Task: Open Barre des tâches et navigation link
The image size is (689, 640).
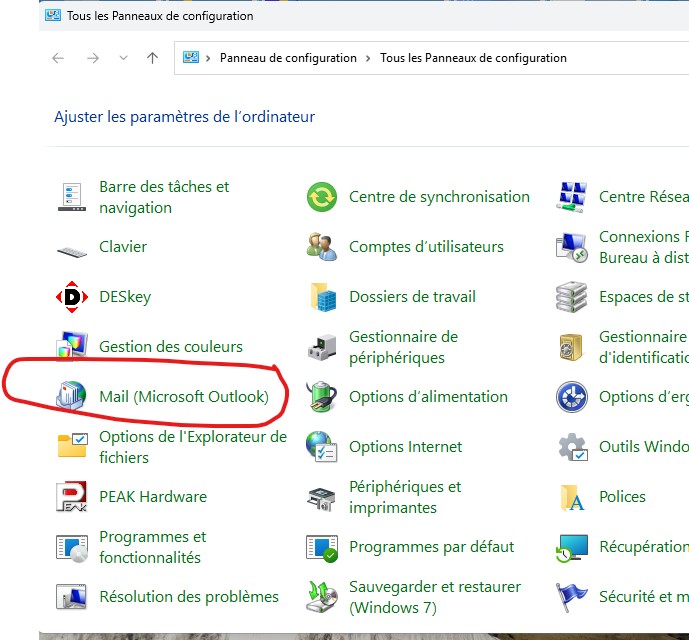Action: point(164,197)
